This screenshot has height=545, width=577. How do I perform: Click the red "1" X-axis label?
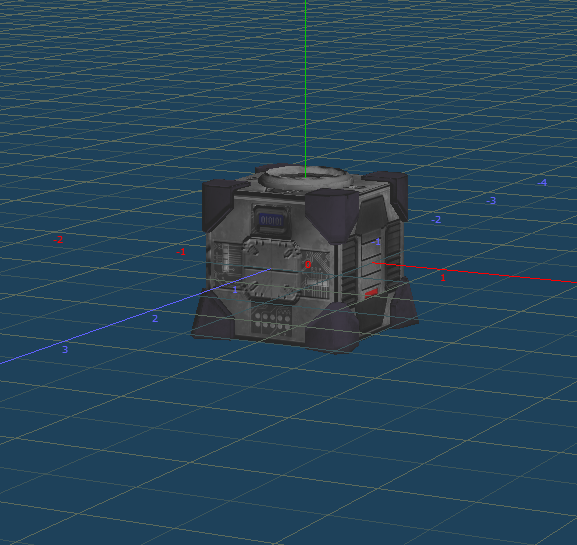pos(443,278)
